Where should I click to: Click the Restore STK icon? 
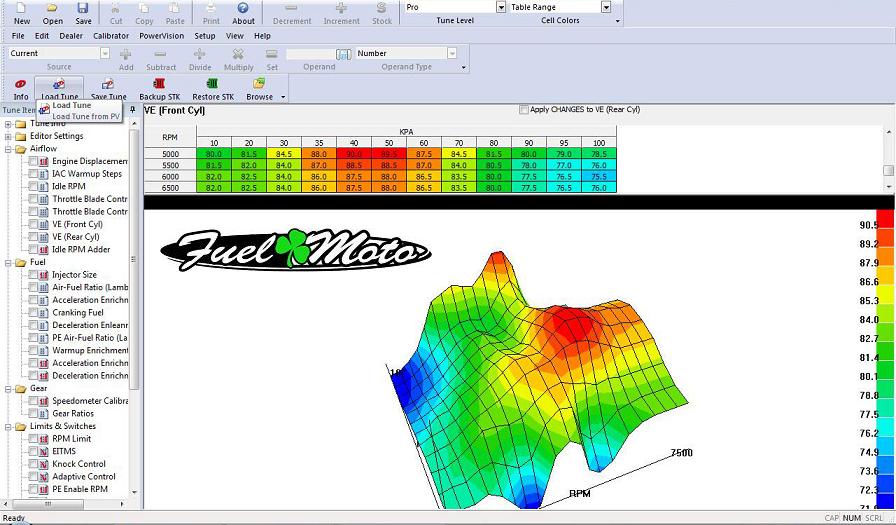pyautogui.click(x=213, y=84)
